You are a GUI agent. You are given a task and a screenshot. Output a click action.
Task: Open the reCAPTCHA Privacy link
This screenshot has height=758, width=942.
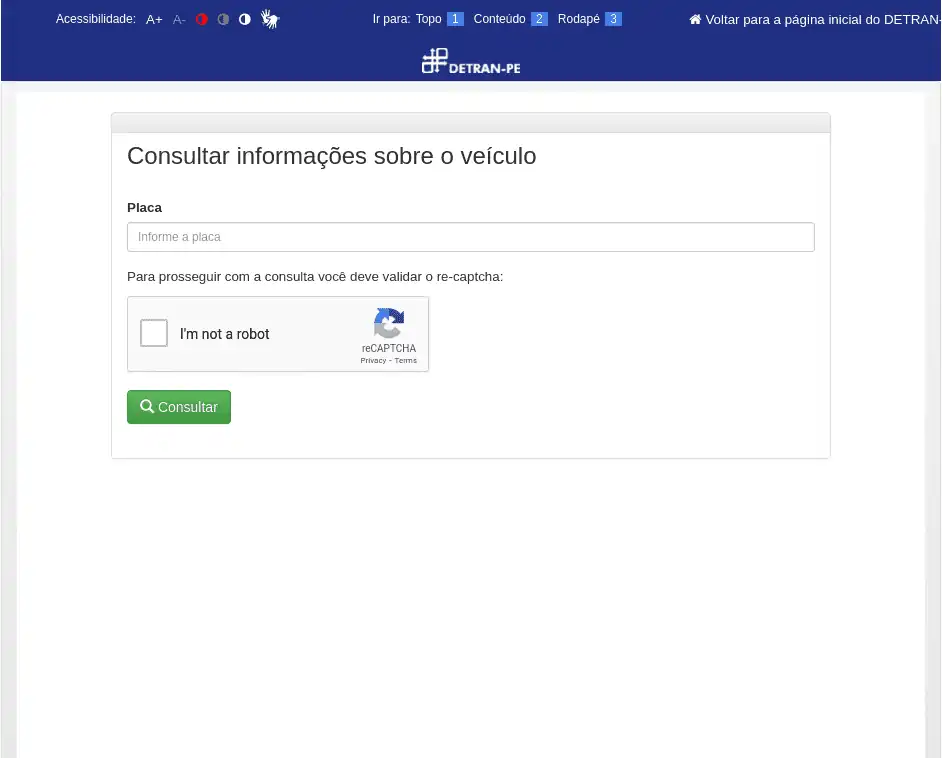(373, 360)
